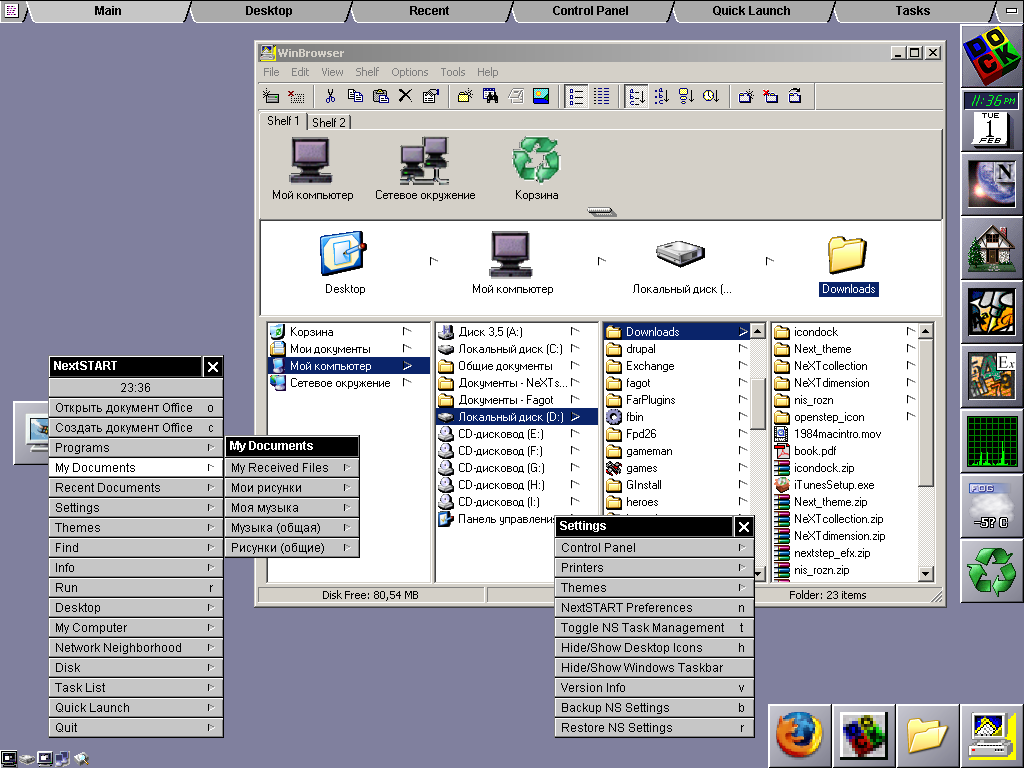The height and width of the screenshot is (768, 1024).
Task: Click NextSTART Preferences in Settings menu
Action: tap(654, 607)
